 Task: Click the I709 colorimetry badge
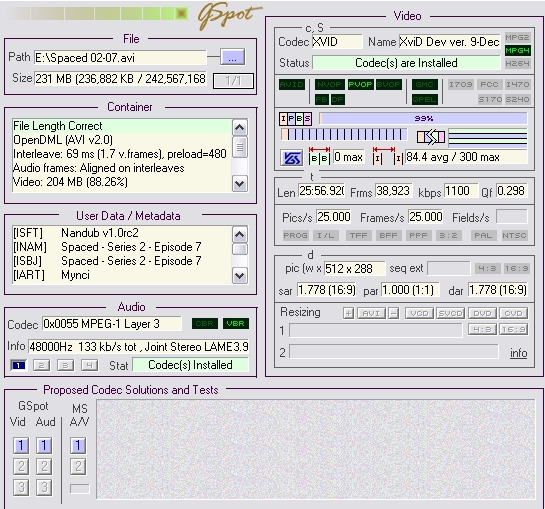click(461, 84)
